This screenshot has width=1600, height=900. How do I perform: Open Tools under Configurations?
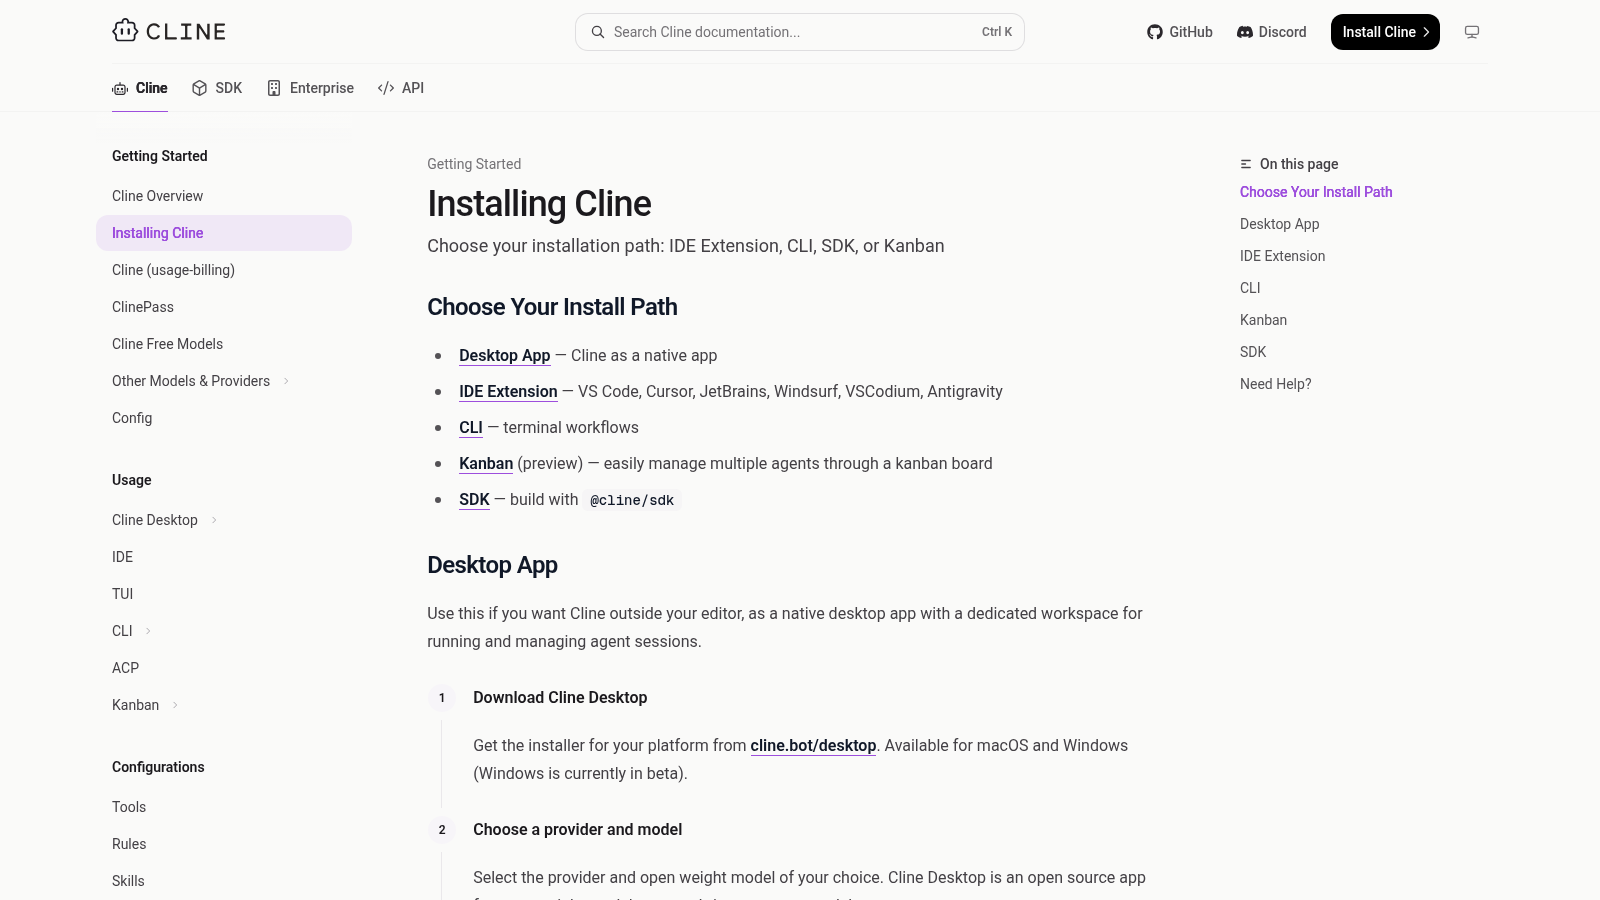click(x=224, y=807)
